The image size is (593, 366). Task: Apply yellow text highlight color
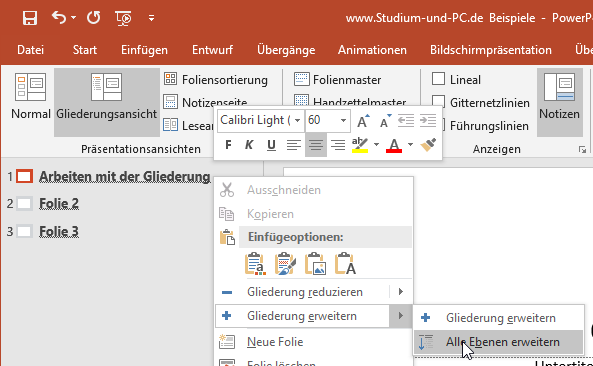360,144
